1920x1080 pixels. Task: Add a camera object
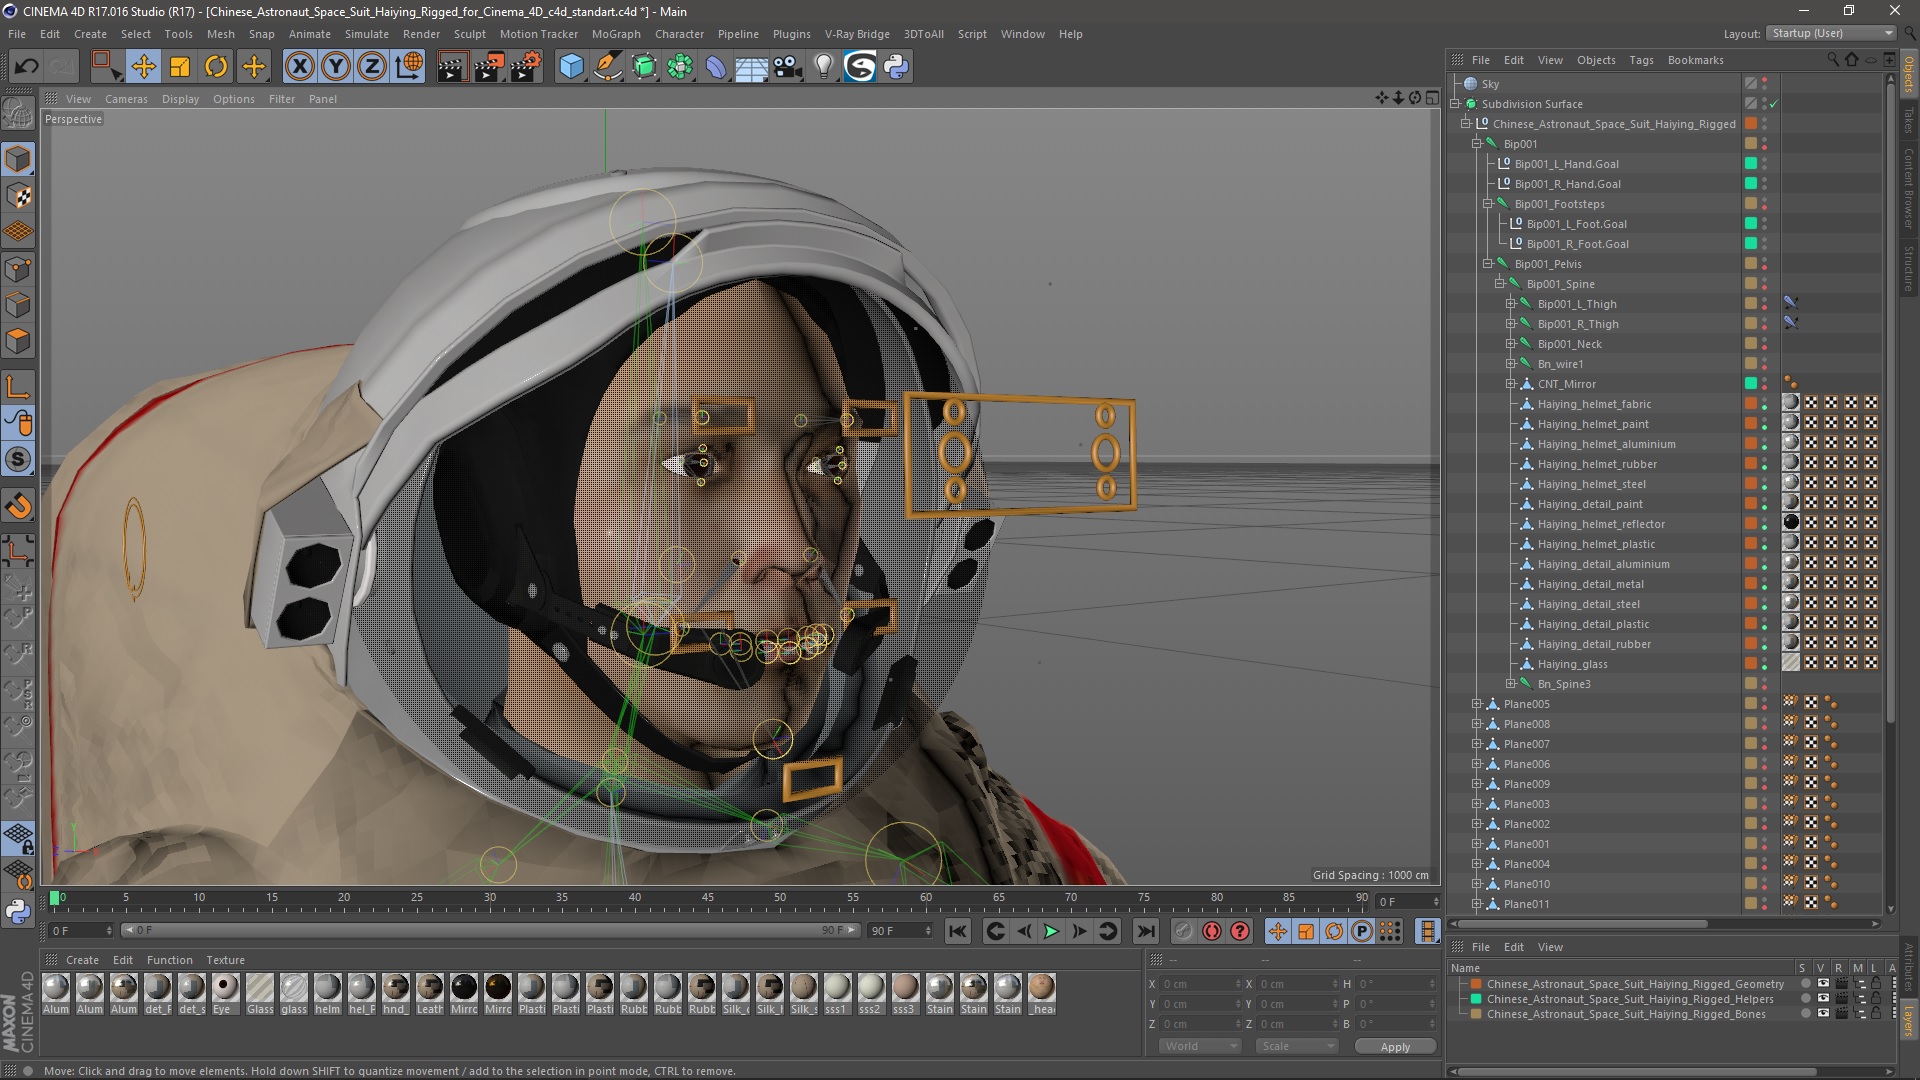[x=787, y=67]
